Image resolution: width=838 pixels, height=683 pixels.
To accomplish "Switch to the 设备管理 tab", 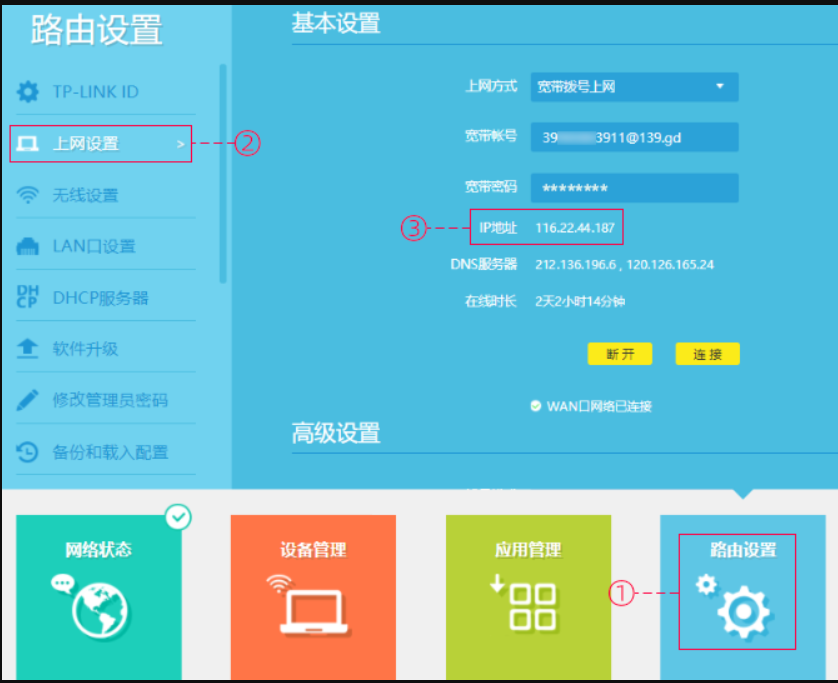I will (x=313, y=597).
